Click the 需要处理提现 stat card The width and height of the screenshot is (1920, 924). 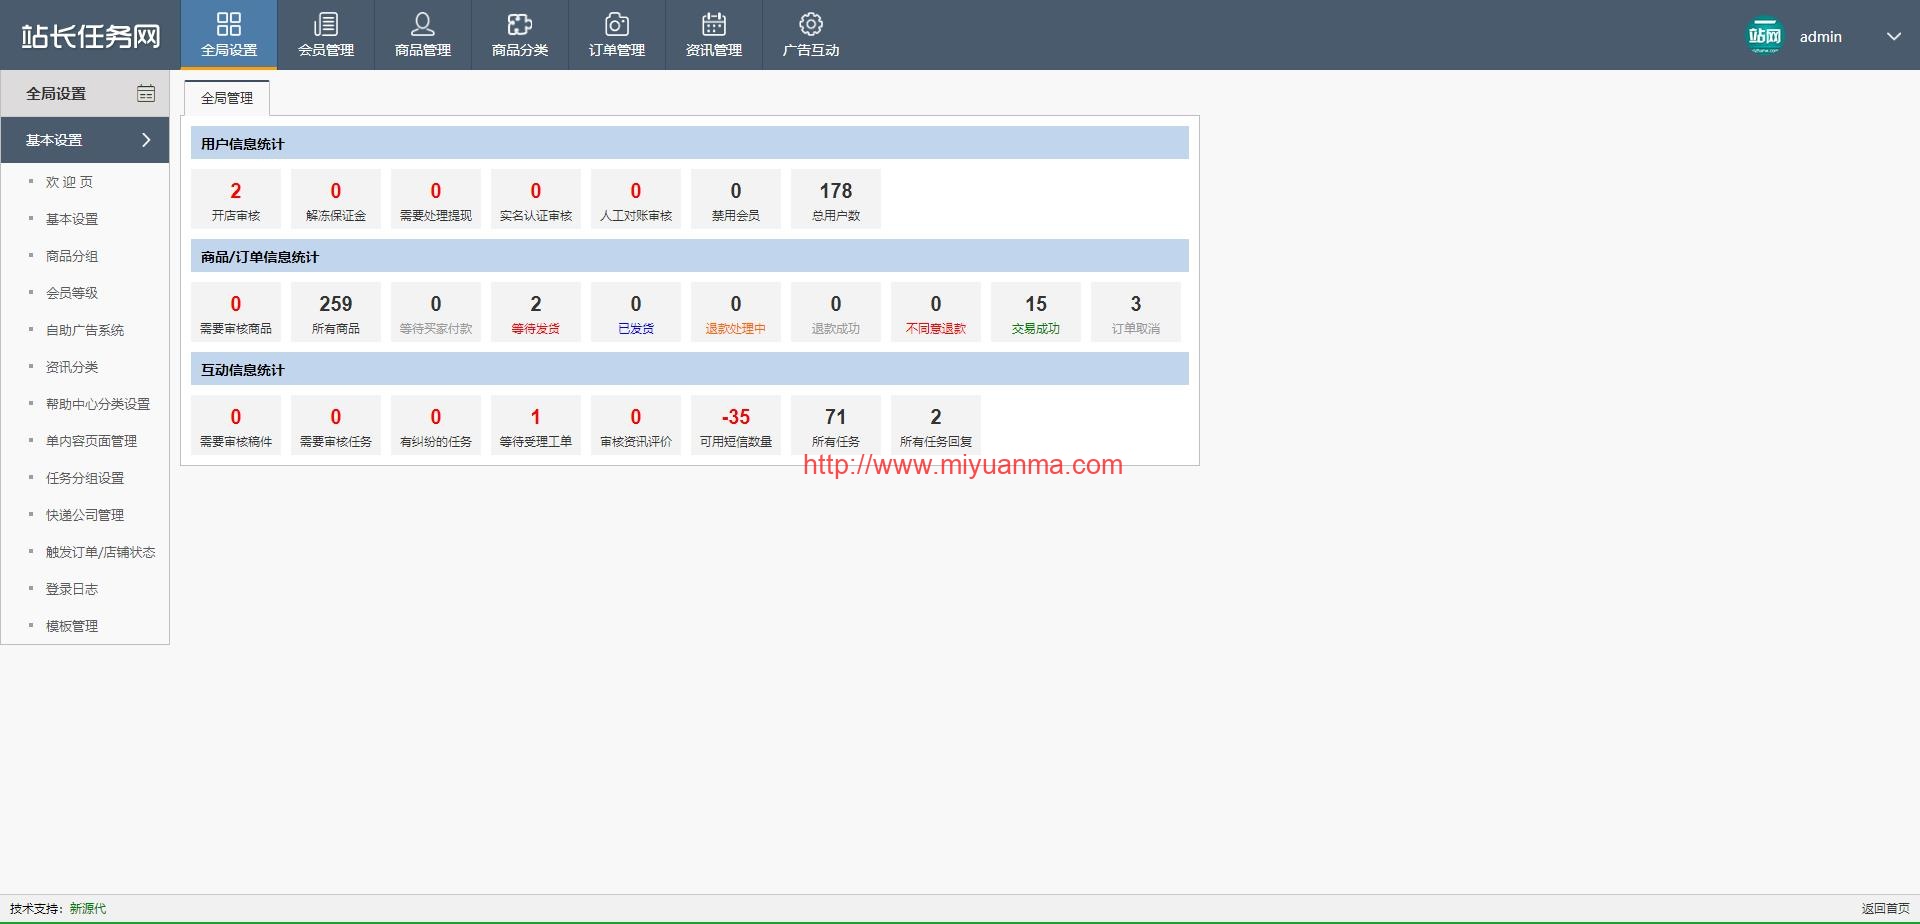point(436,199)
